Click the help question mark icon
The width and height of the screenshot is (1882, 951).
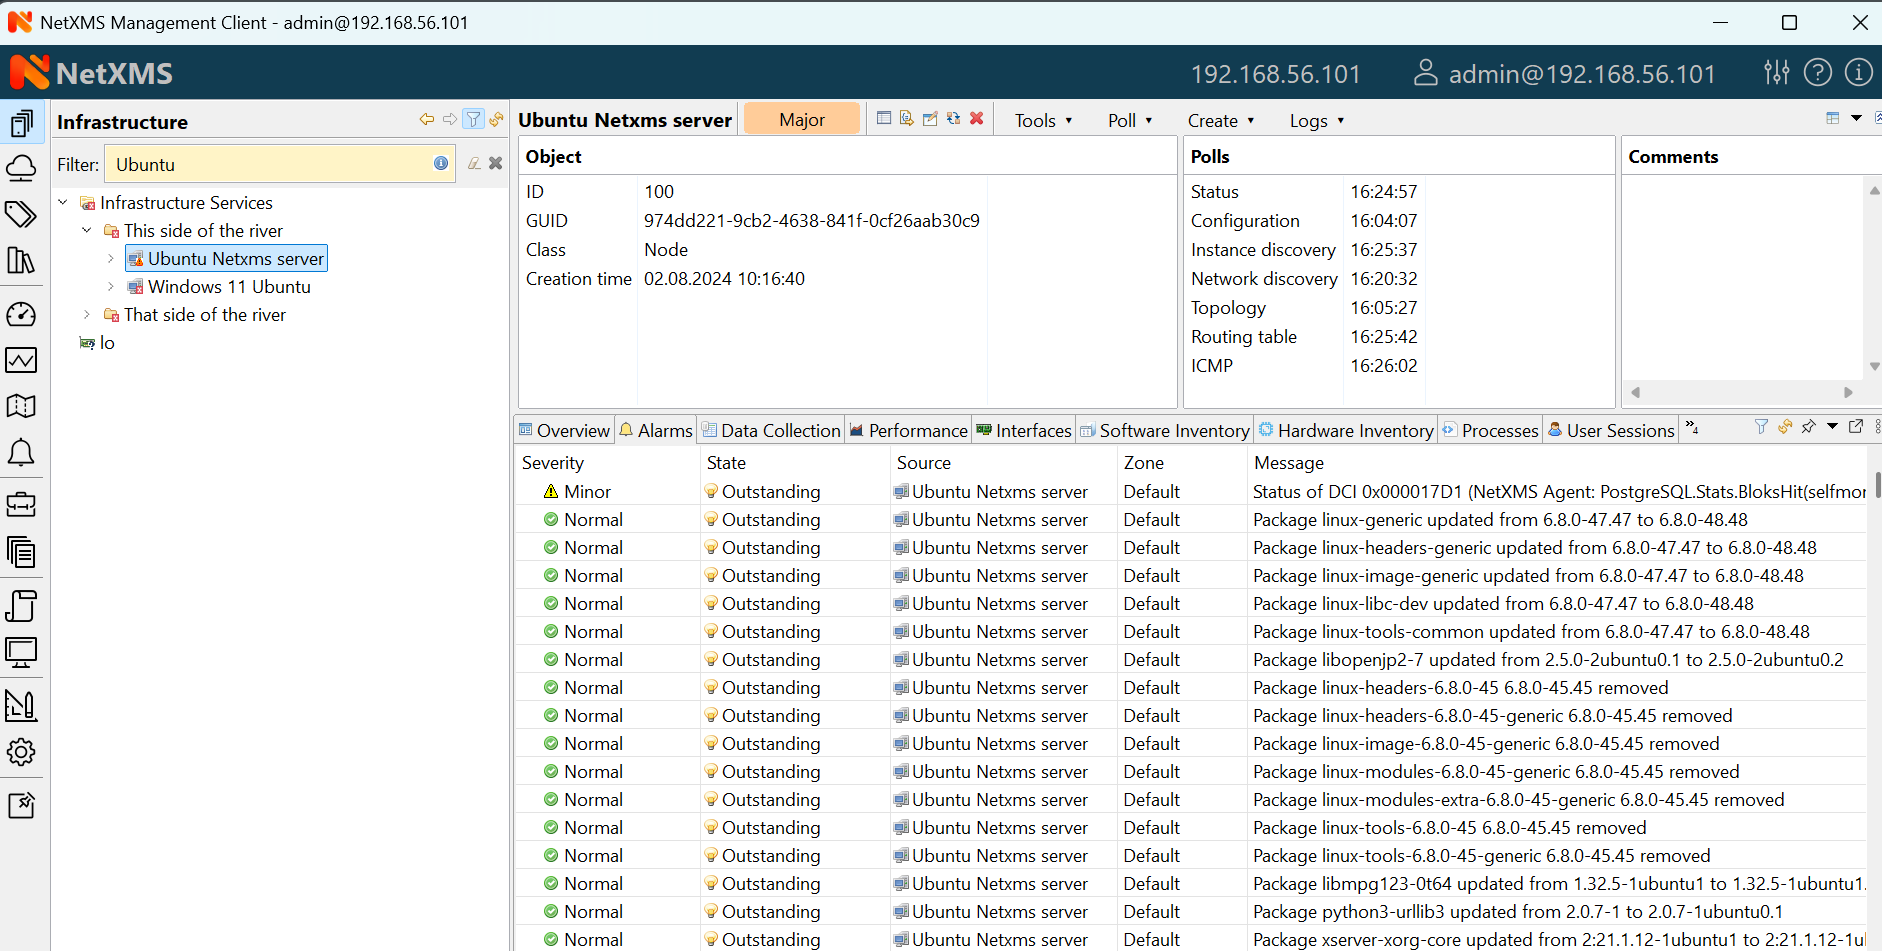(1817, 73)
